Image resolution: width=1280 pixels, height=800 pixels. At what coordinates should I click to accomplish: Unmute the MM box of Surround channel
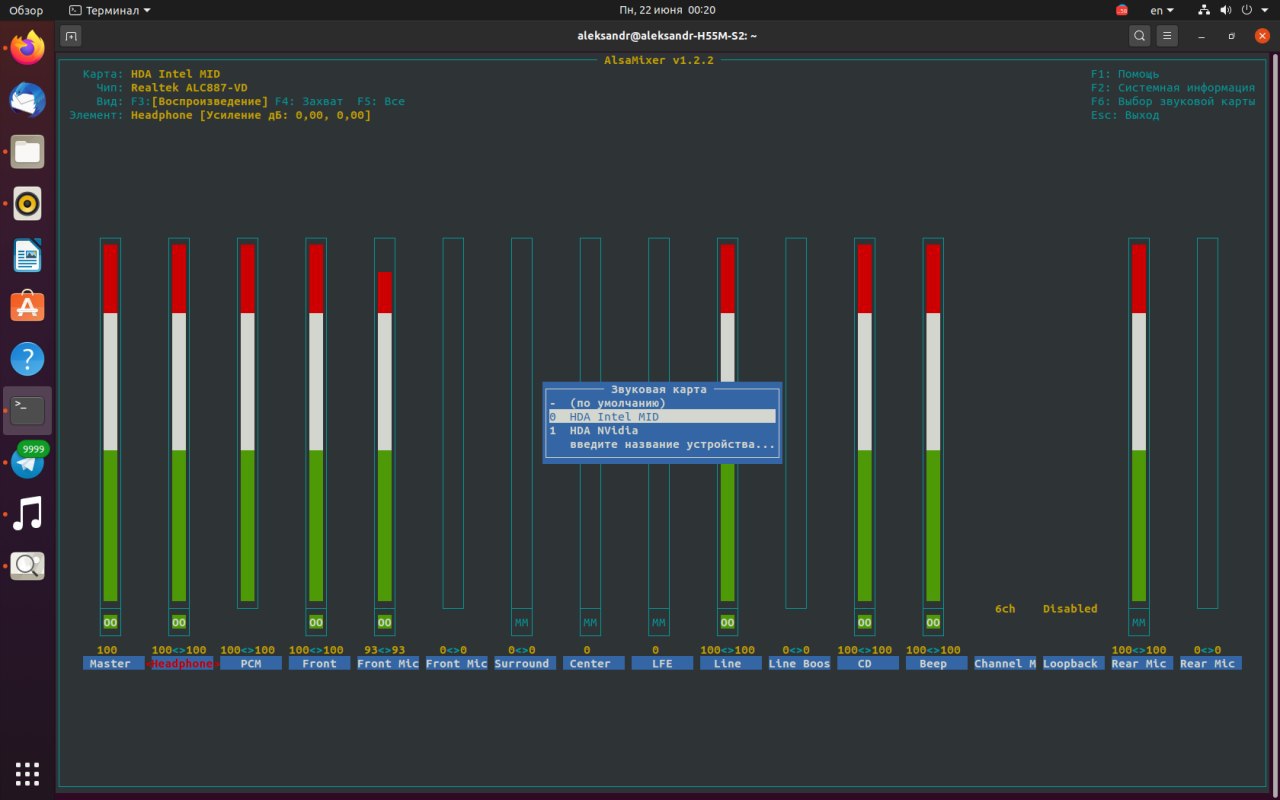point(521,622)
